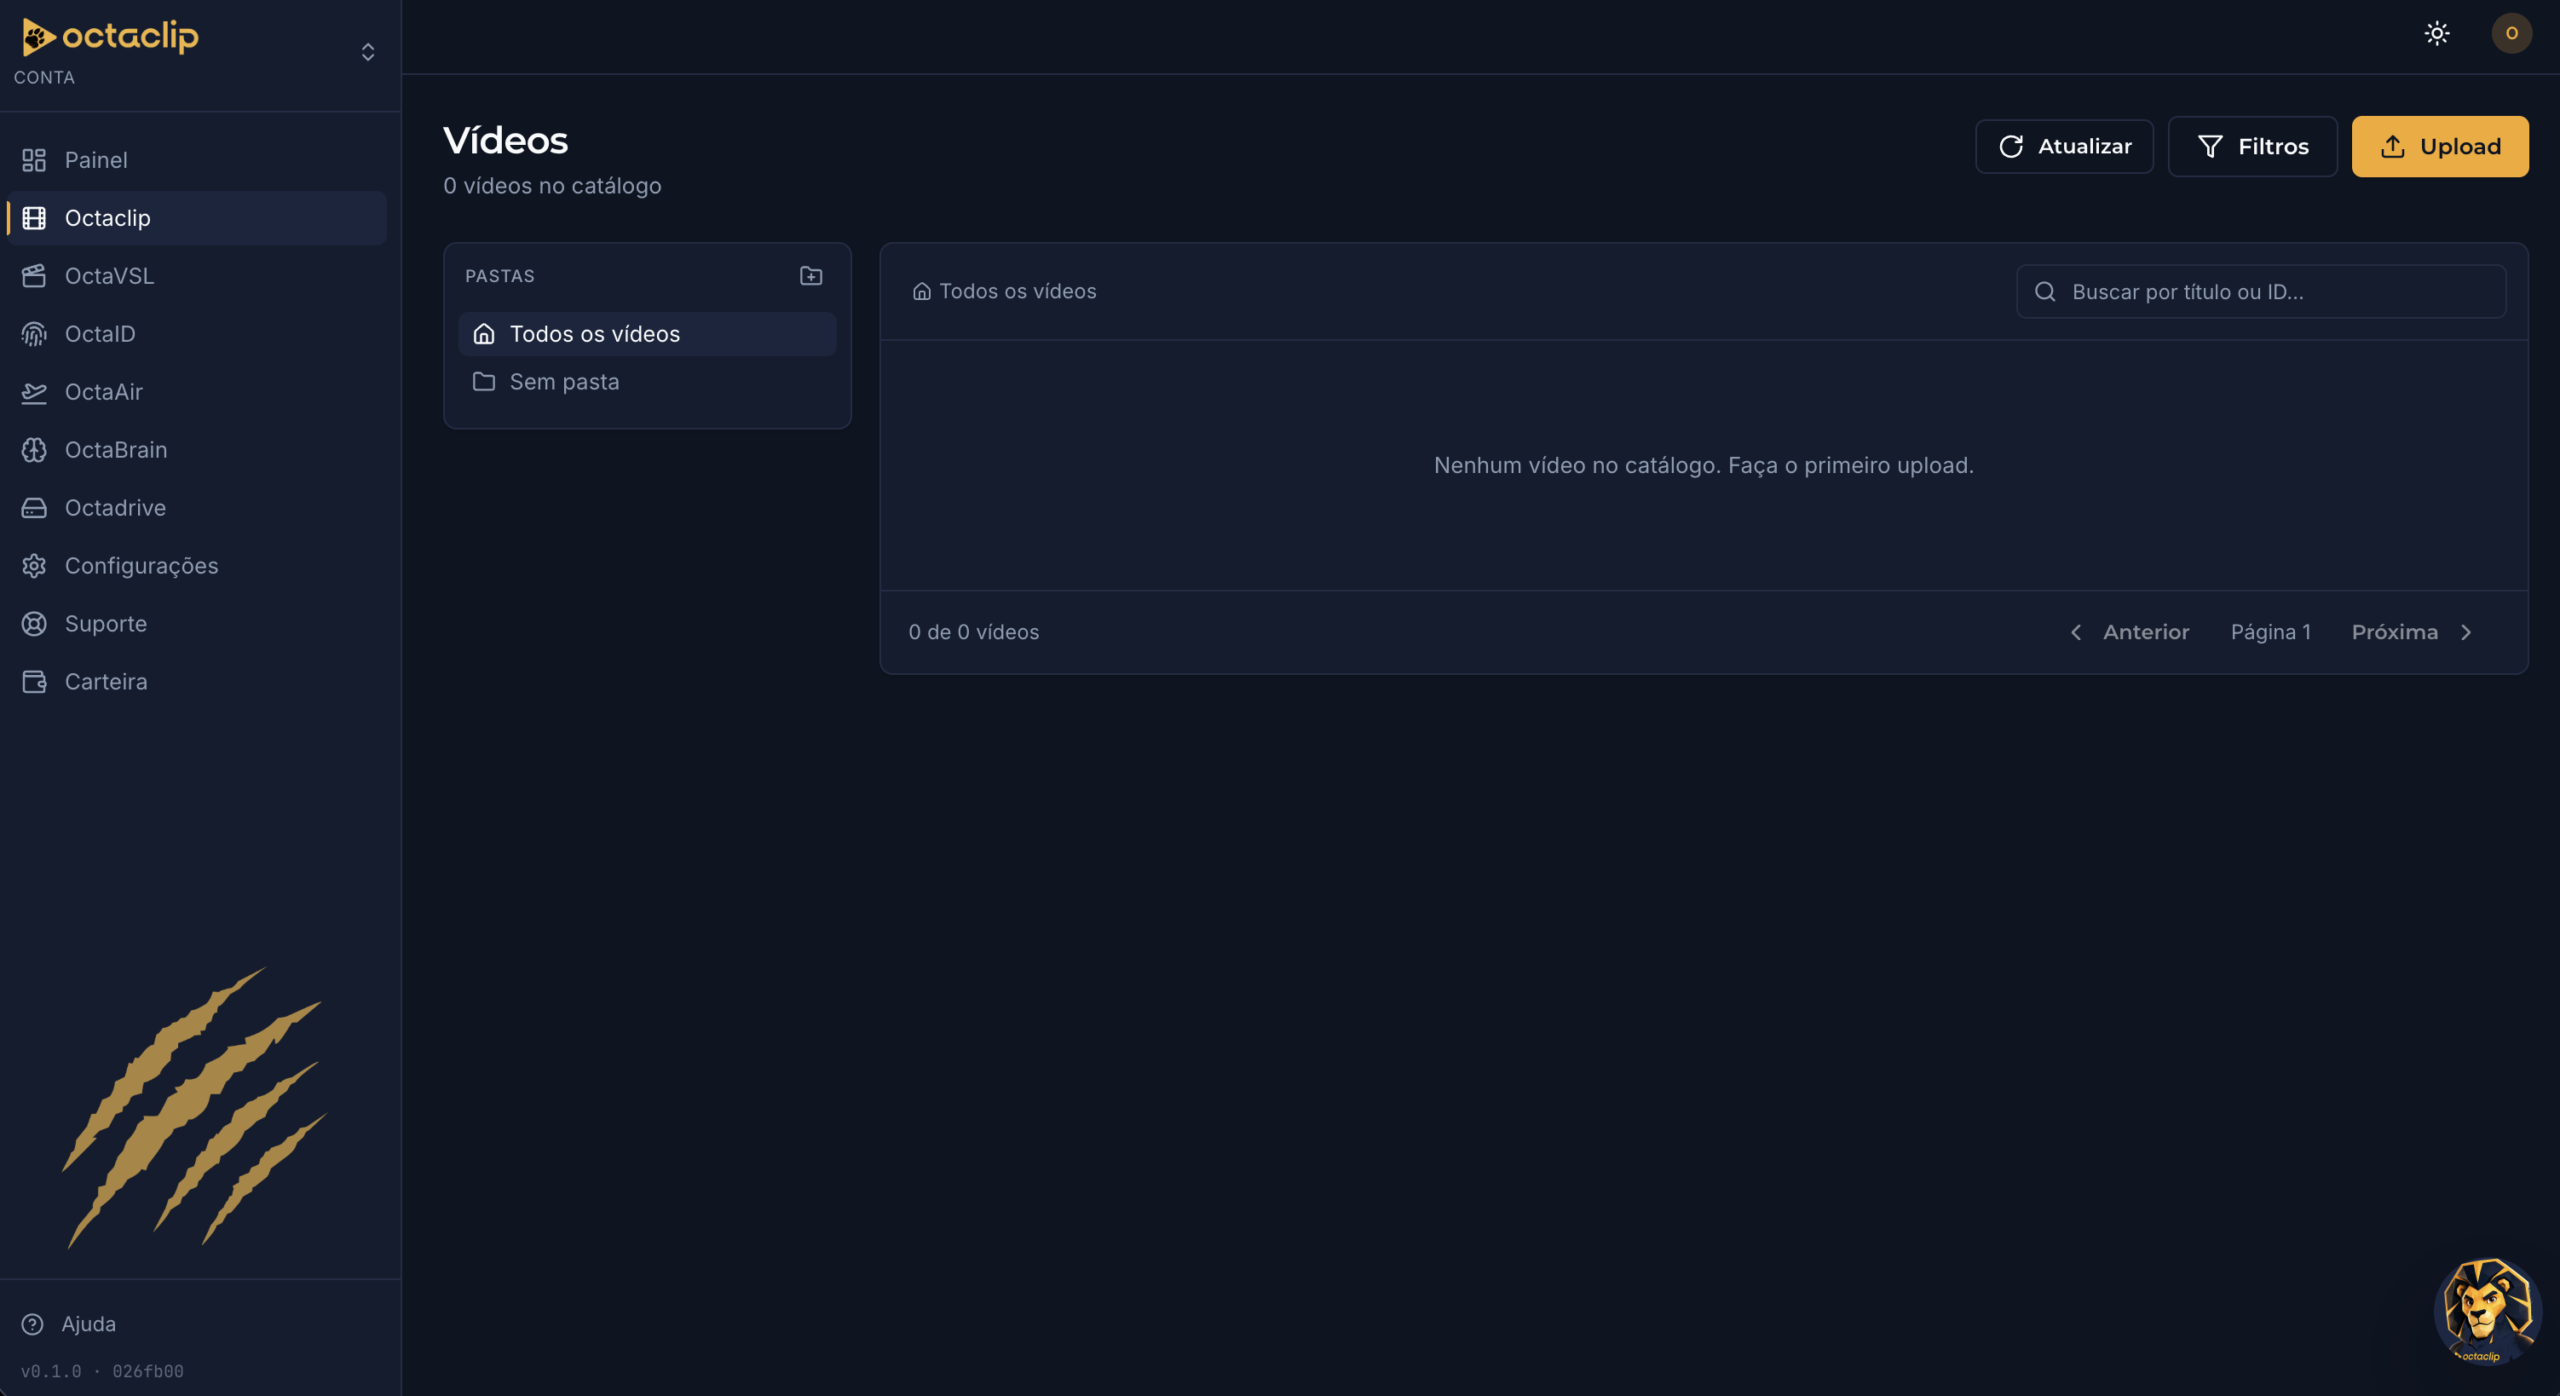This screenshot has height=1396, width=2560.
Task: Open the Carteira wallet page
Action: coord(196,682)
